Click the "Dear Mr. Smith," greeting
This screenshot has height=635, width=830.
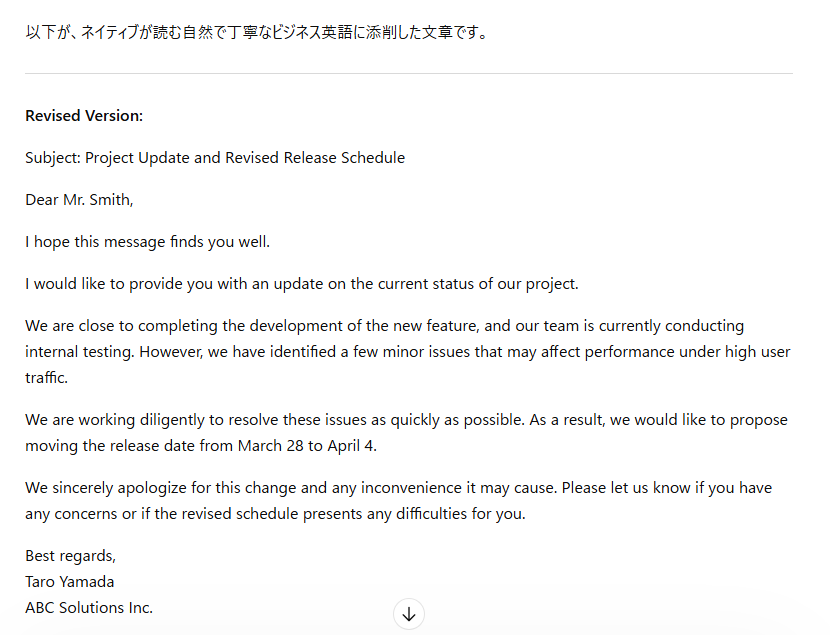click(79, 200)
